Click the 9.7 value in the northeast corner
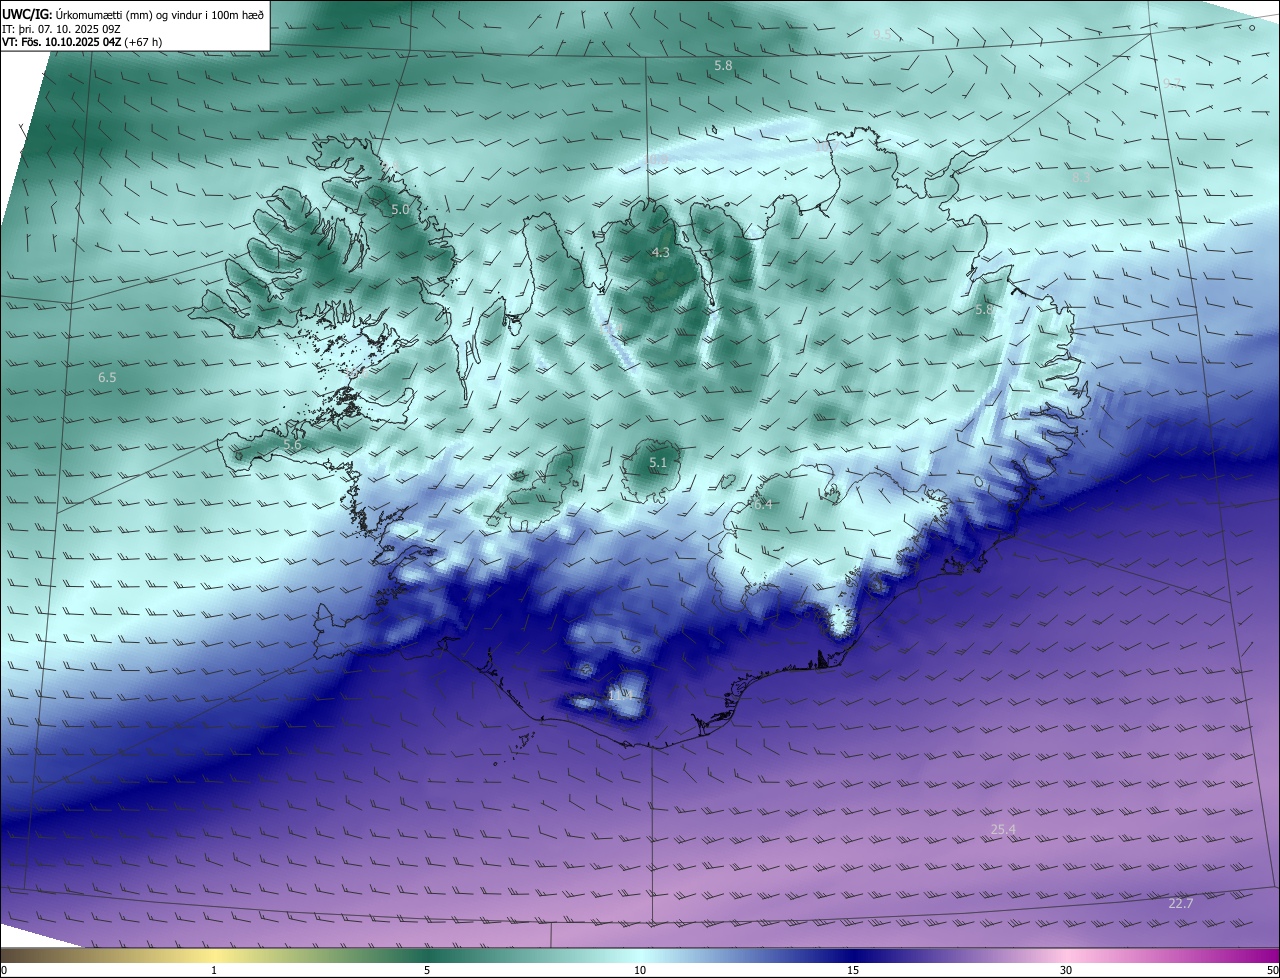The height and width of the screenshot is (978, 1280). (1173, 84)
